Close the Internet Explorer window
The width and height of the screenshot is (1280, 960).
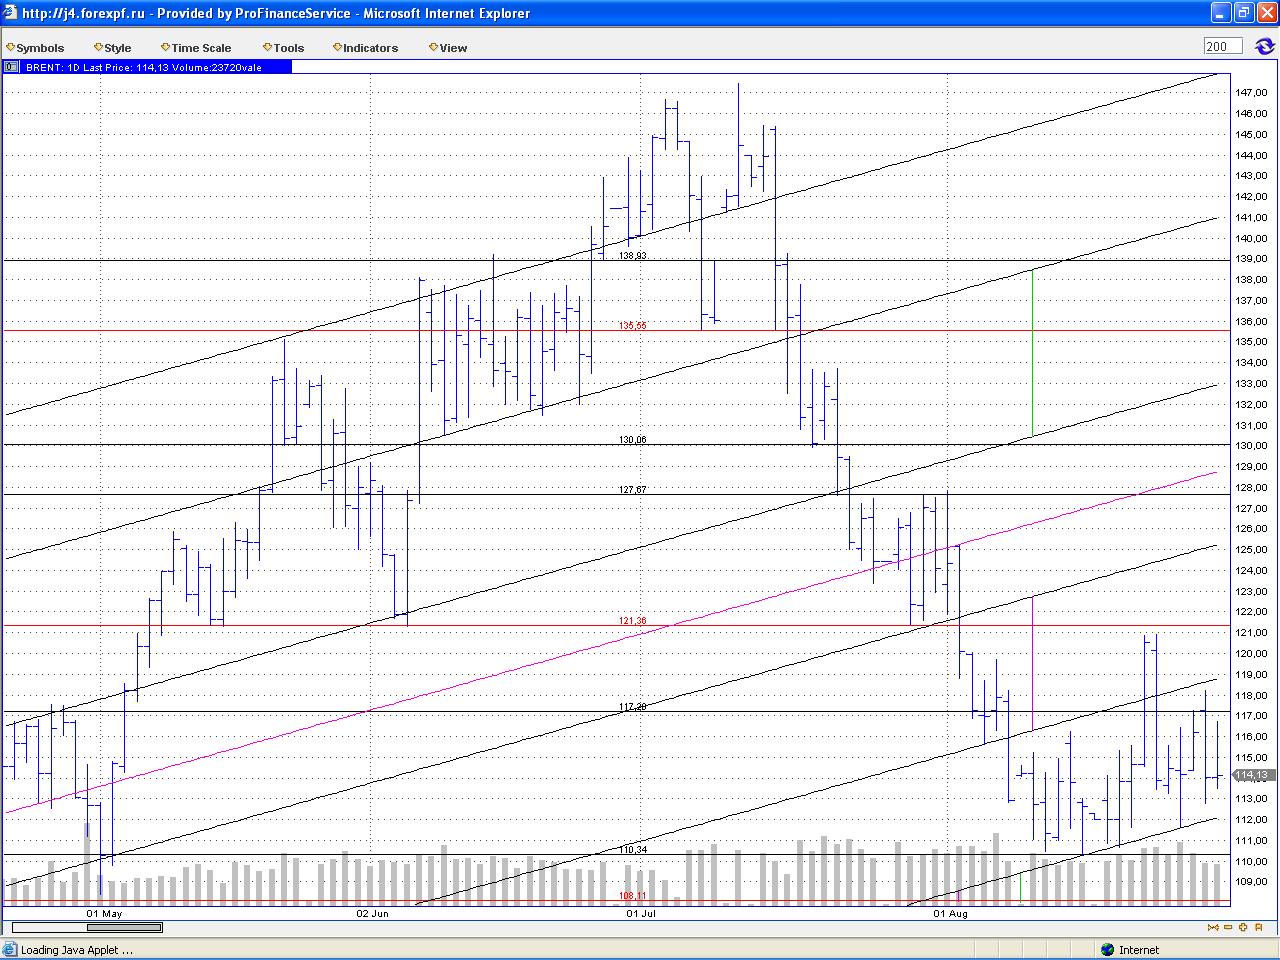point(1266,13)
